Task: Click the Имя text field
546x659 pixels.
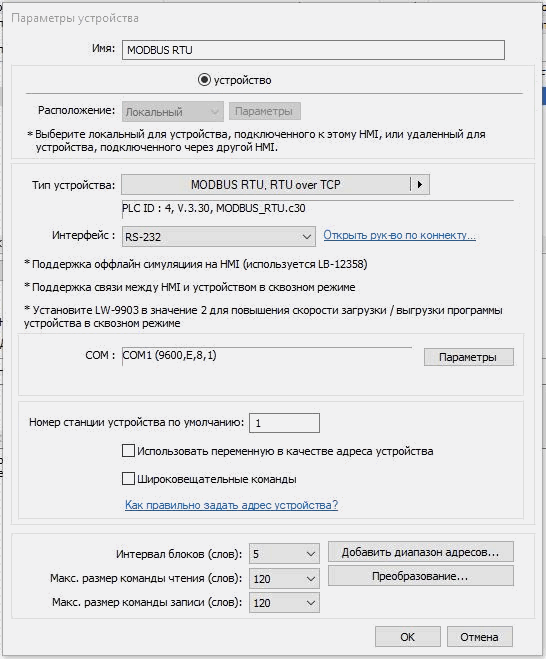Action: [313, 50]
